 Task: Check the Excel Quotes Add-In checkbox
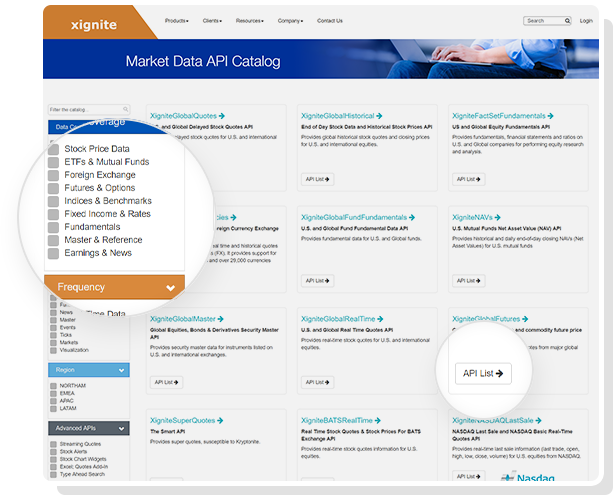(53, 467)
